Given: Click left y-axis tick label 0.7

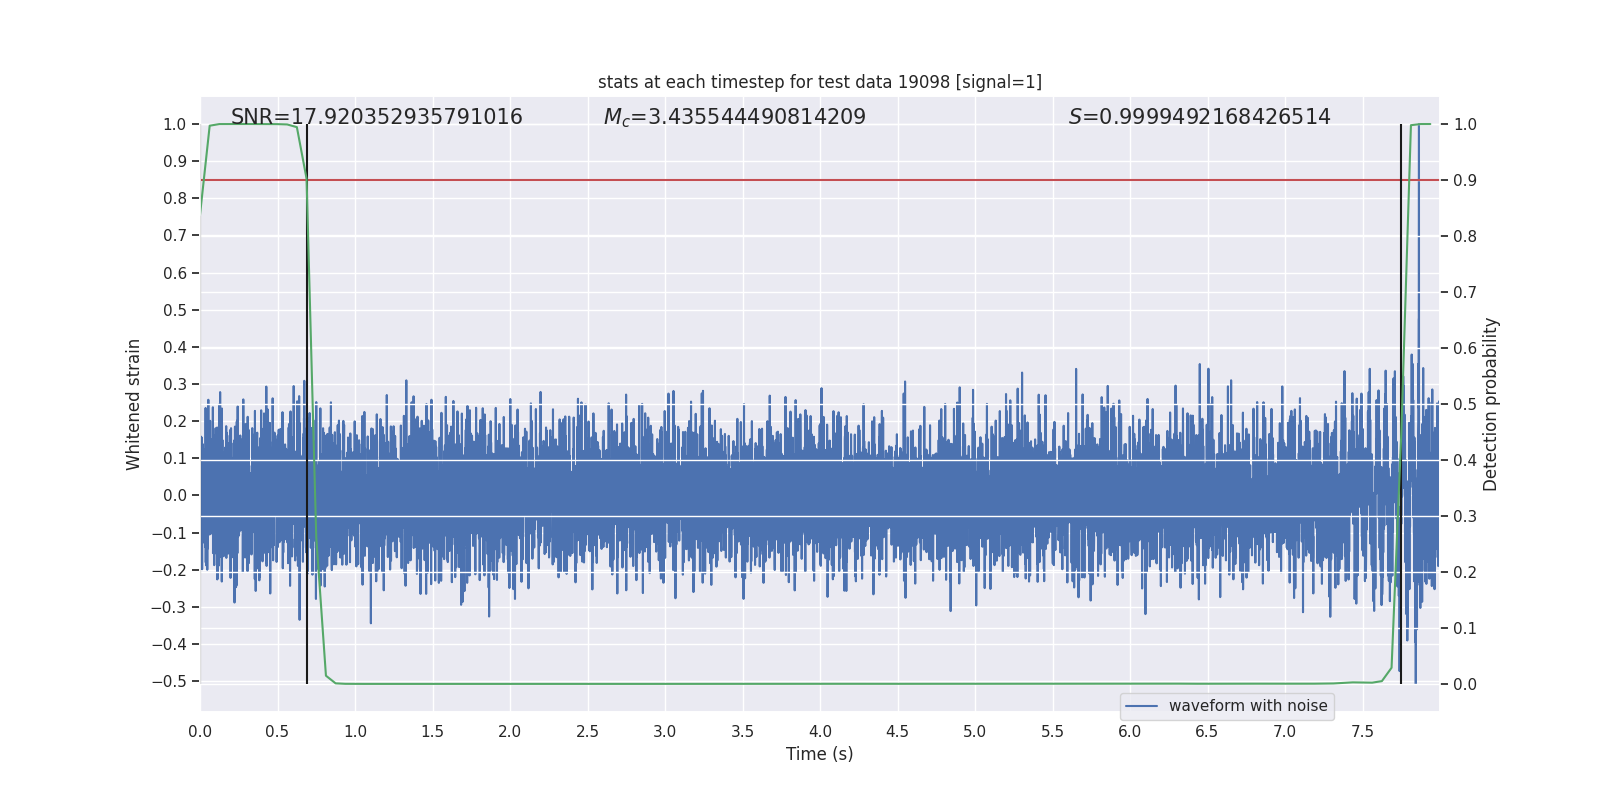Looking at the screenshot, I should click(175, 236).
